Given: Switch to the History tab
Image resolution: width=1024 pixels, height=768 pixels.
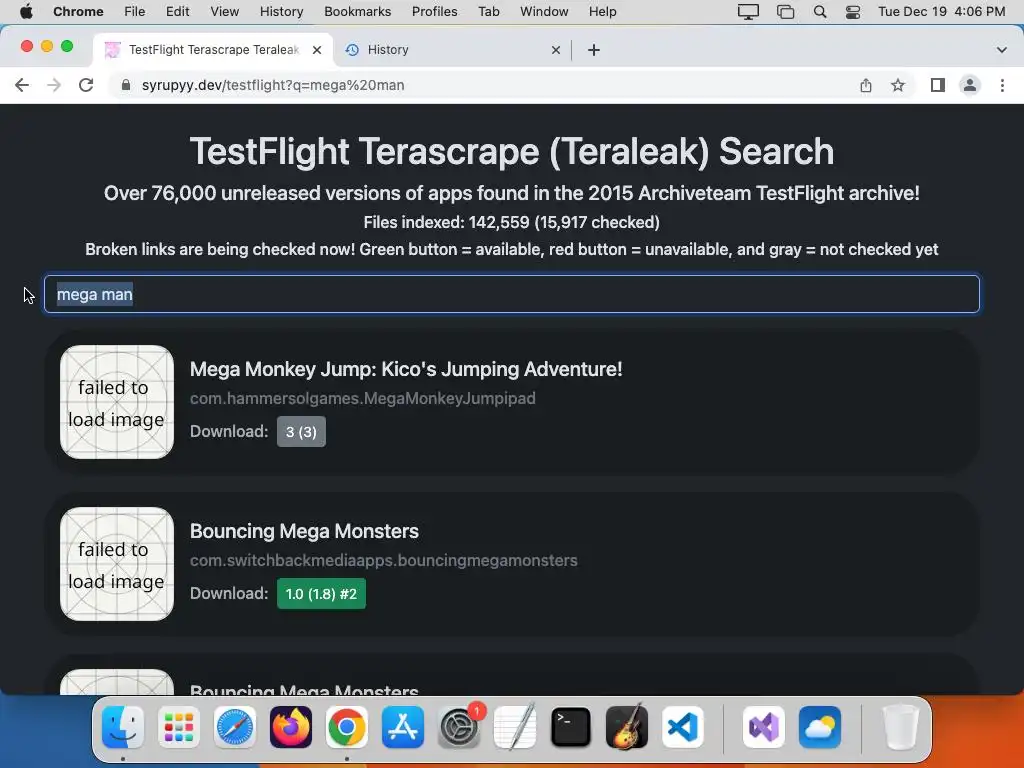Looking at the screenshot, I should [453, 50].
